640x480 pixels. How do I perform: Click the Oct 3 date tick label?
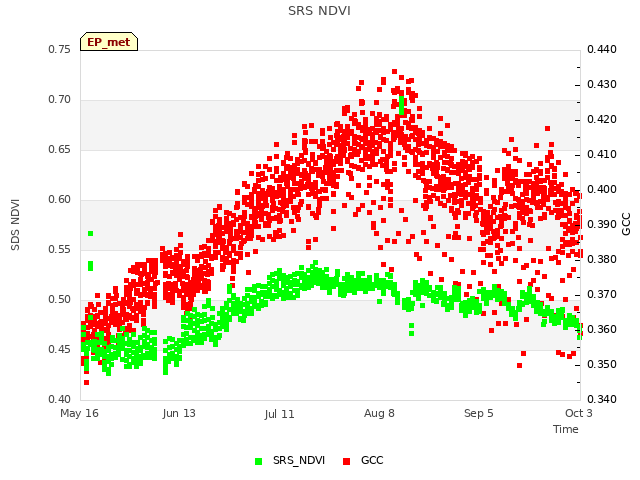tap(578, 413)
